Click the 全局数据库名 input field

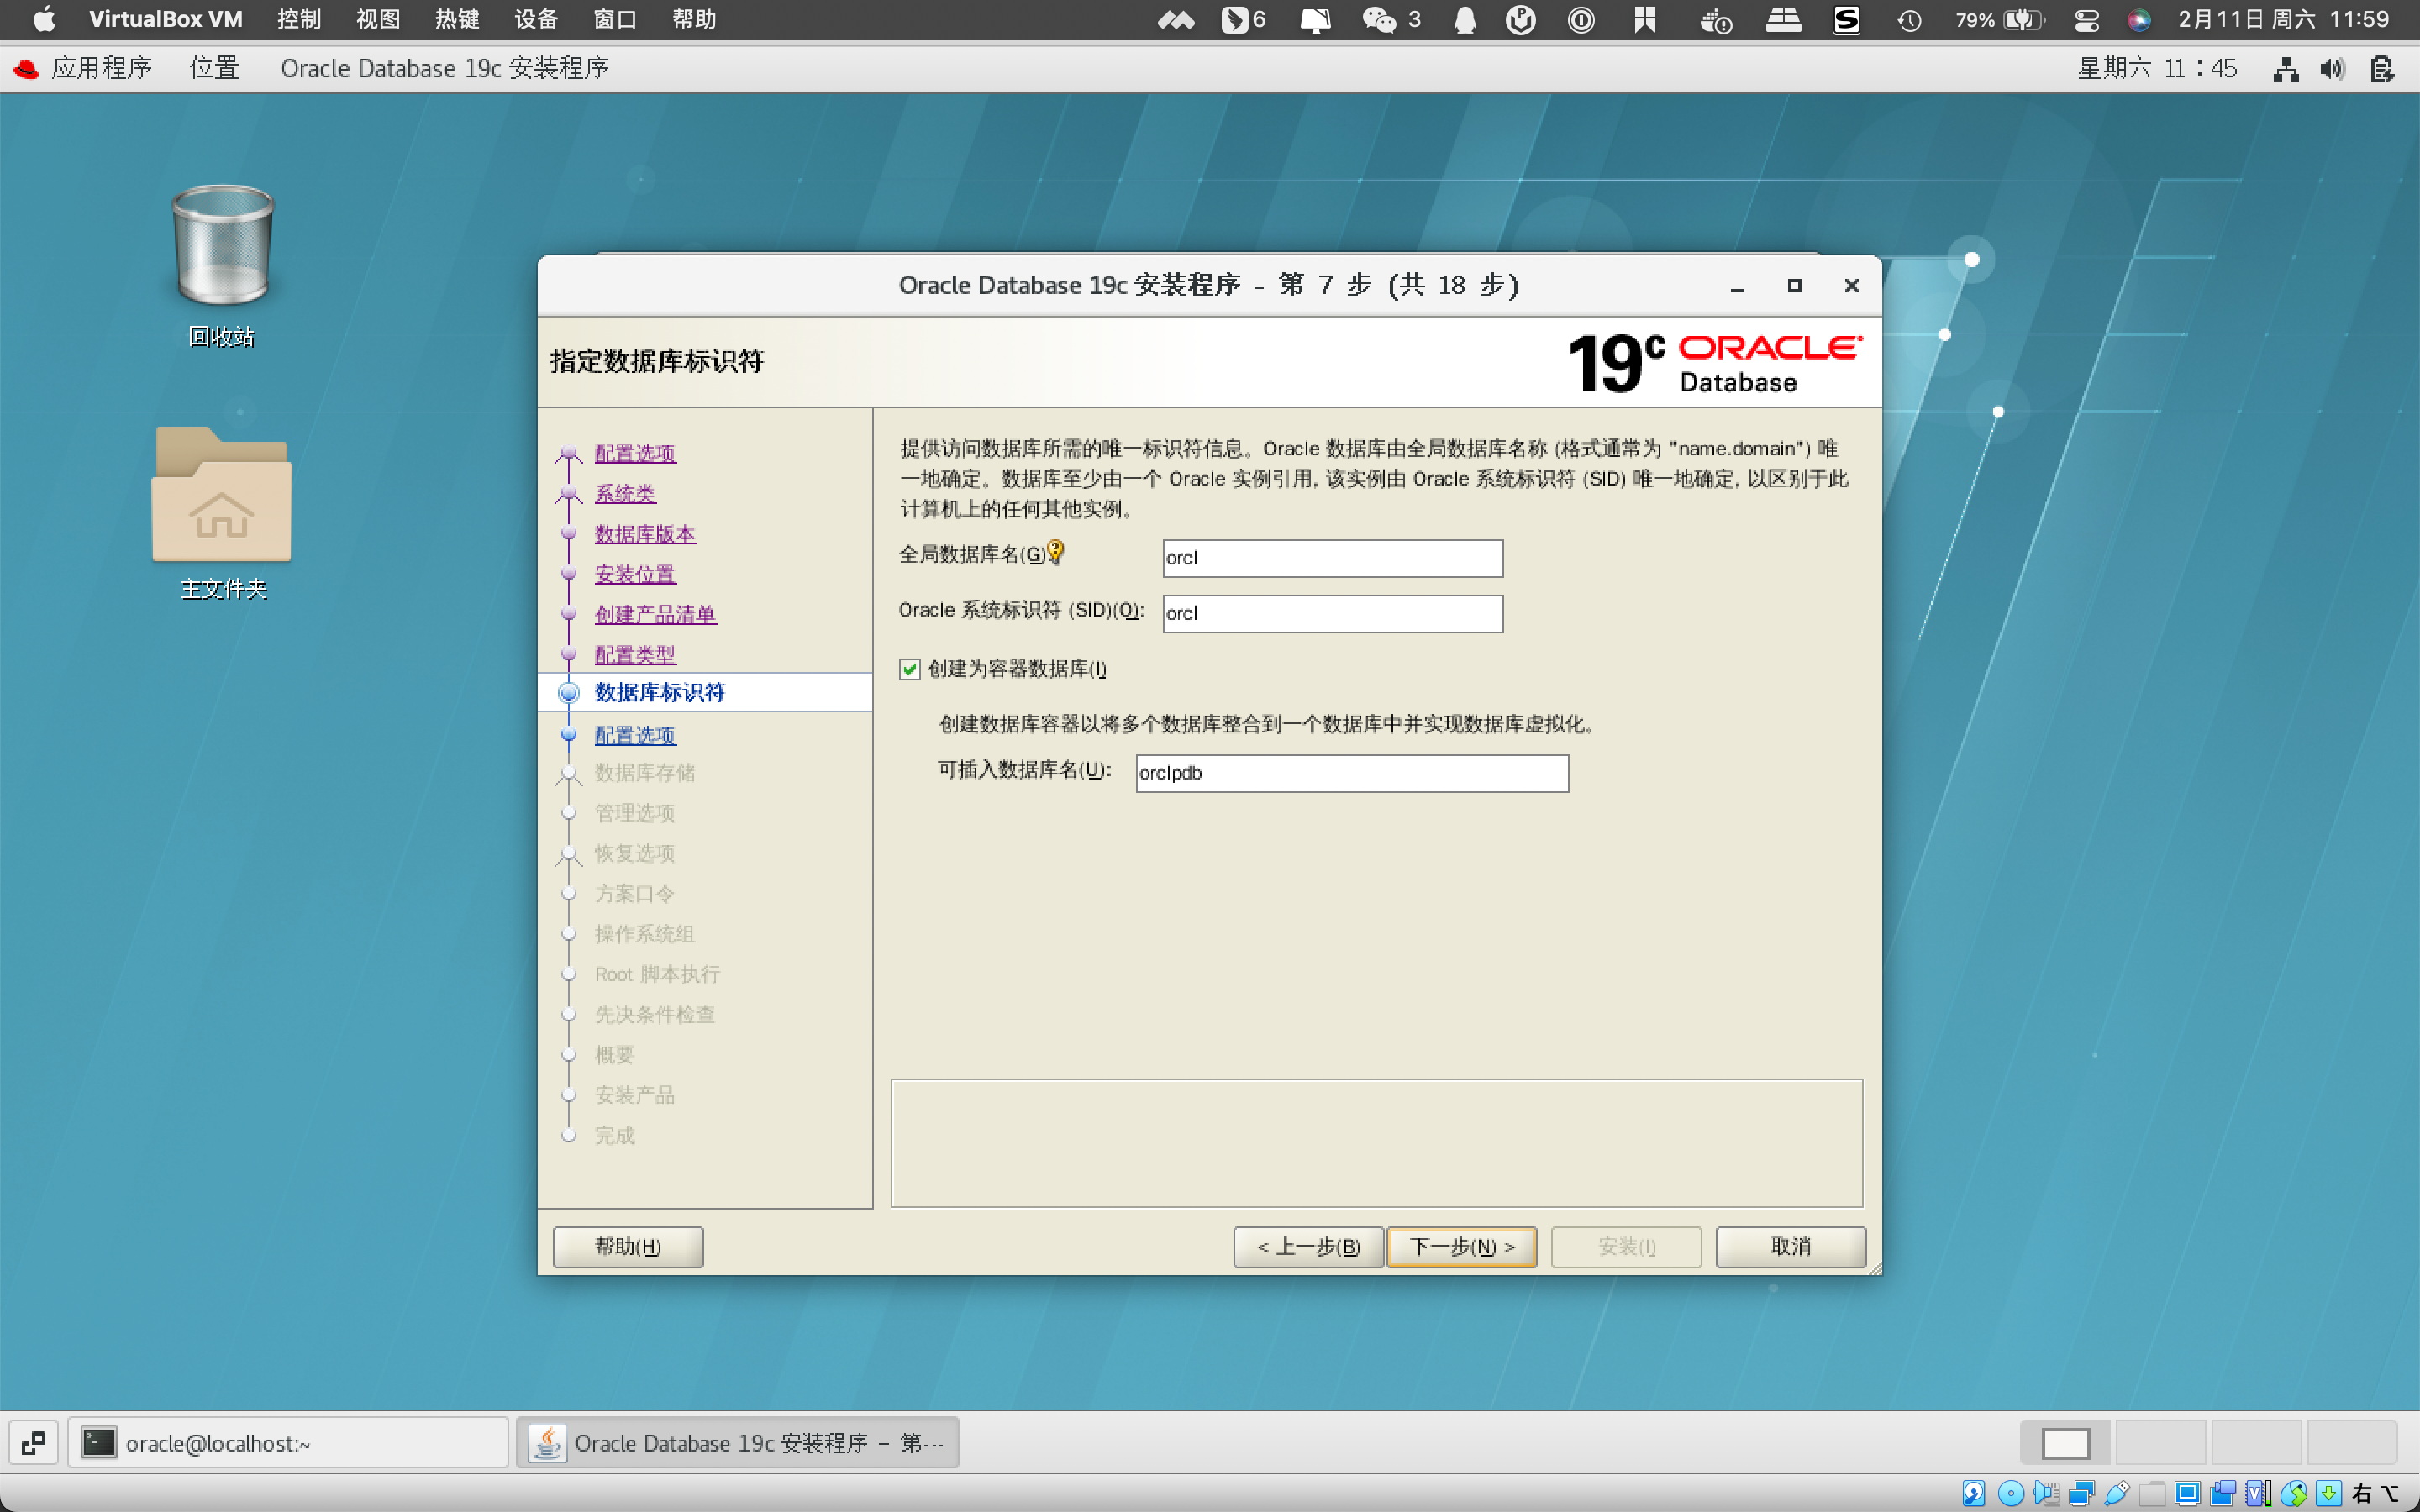[1332, 558]
